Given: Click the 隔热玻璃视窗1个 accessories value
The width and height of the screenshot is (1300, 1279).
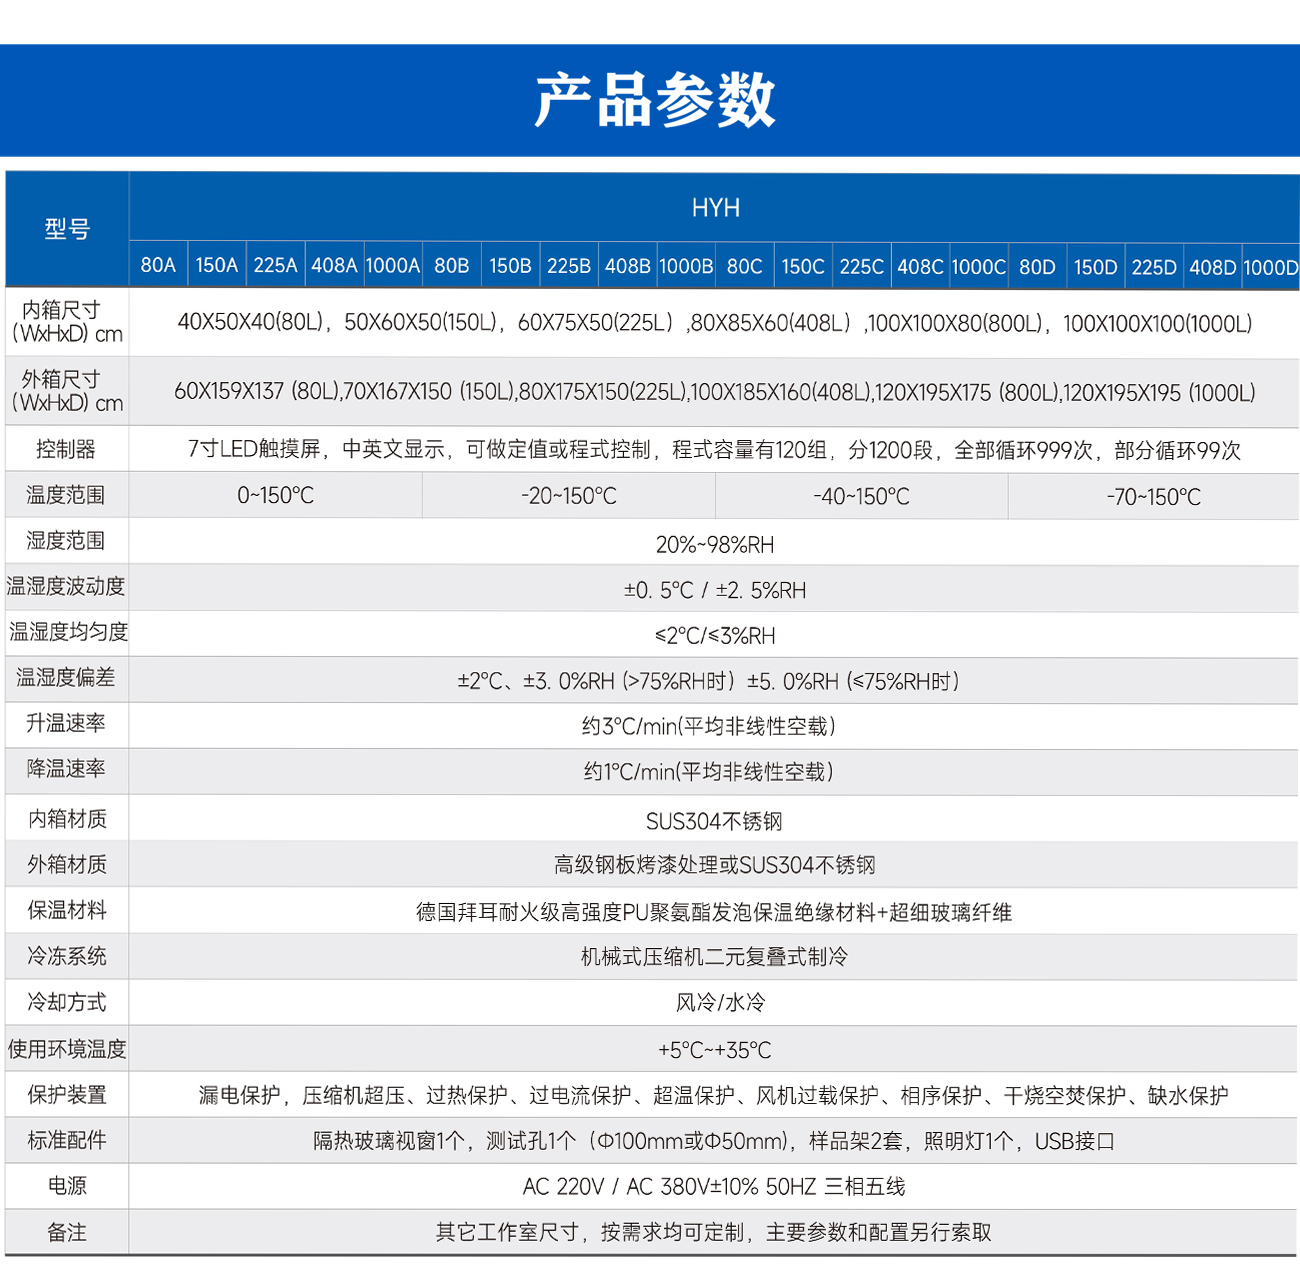Looking at the screenshot, I should tap(714, 1141).
